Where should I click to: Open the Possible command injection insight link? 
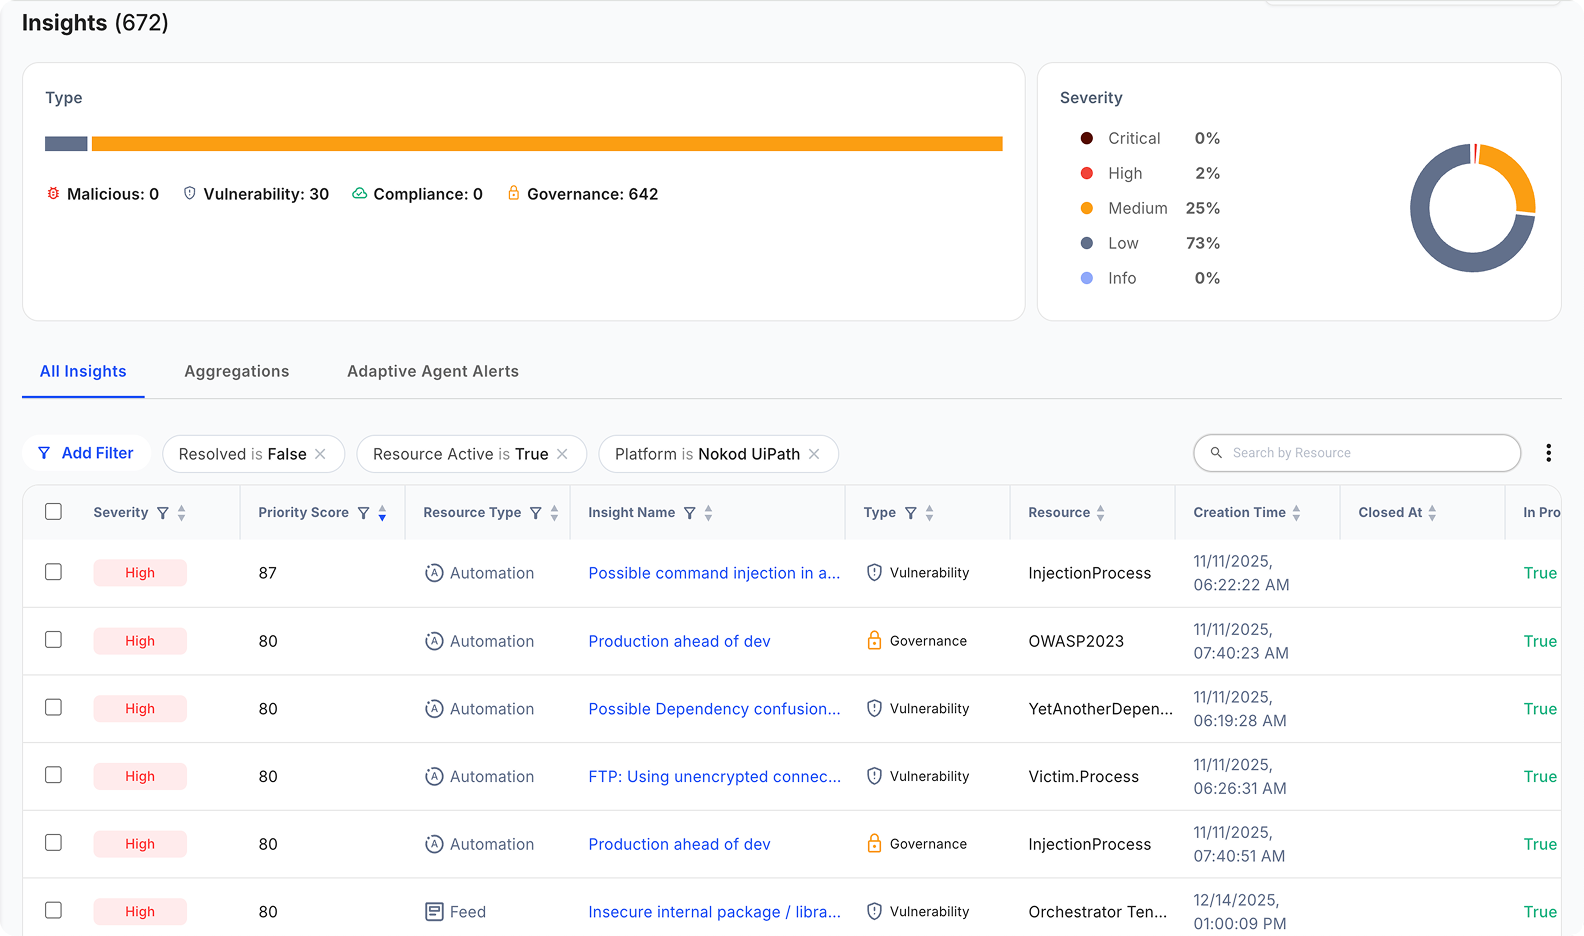point(713,573)
